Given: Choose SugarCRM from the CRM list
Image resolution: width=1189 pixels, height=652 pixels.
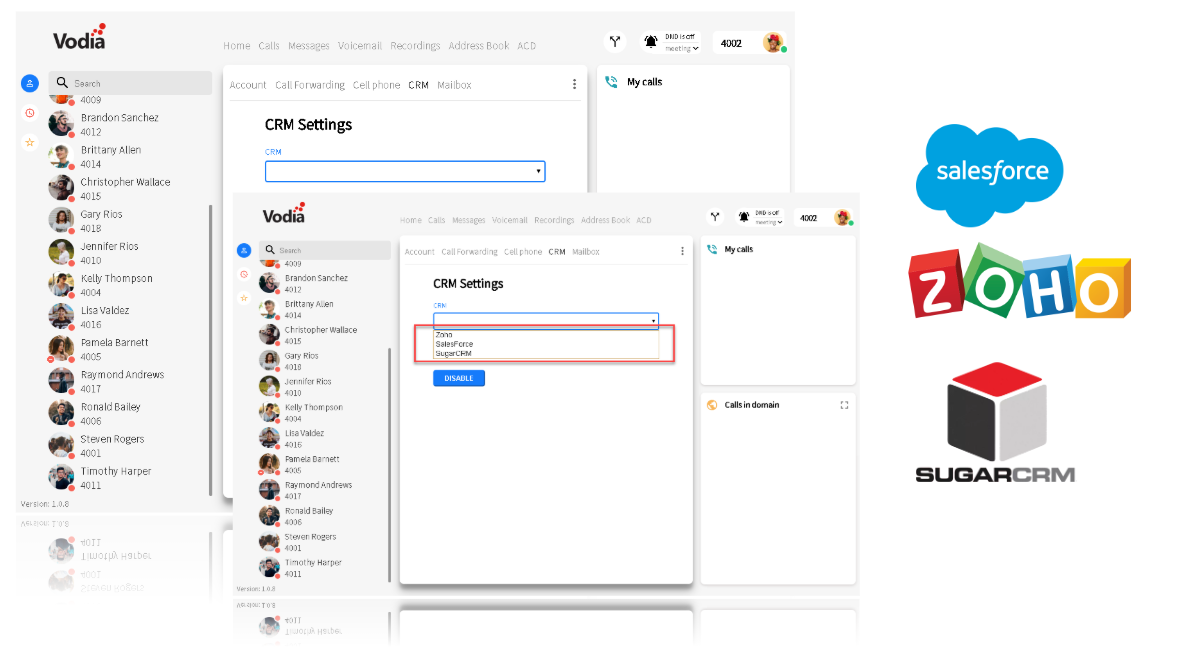Looking at the screenshot, I should click(x=453, y=353).
